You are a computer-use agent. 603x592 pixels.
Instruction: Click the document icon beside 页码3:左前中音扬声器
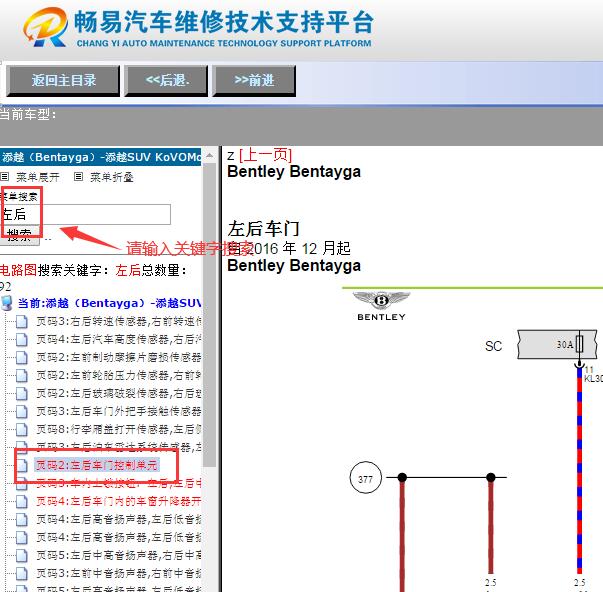click(22, 574)
